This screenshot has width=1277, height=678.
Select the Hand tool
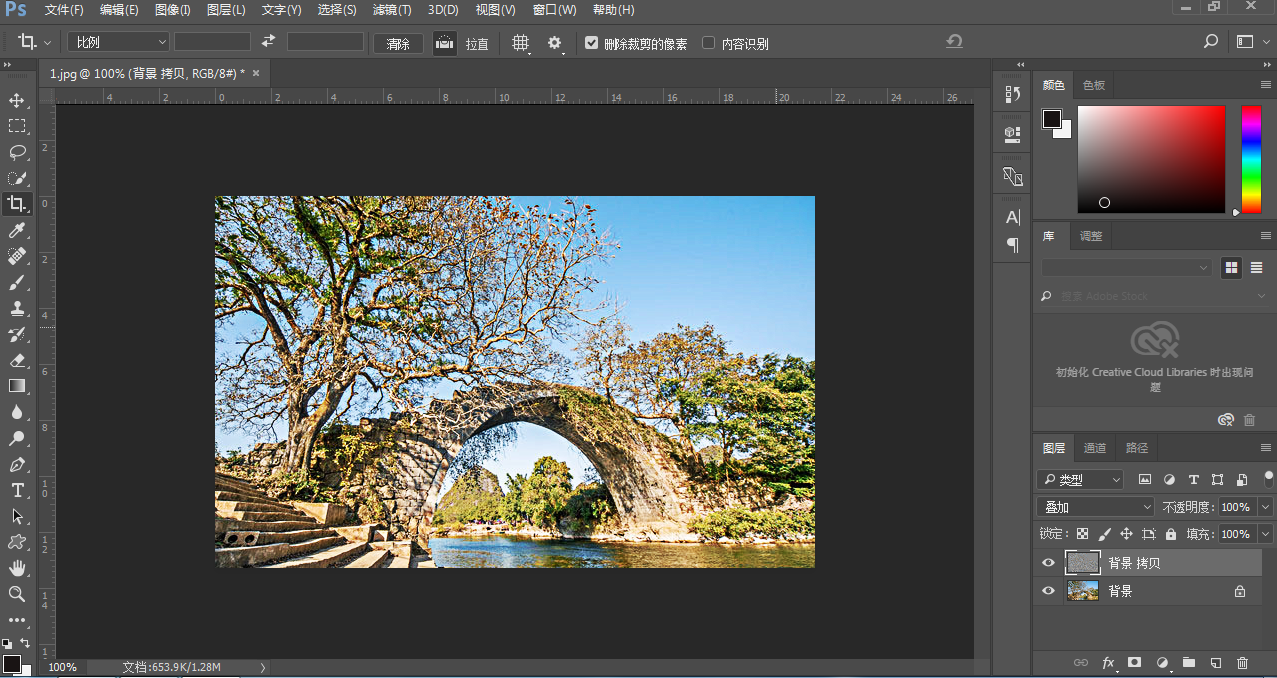tap(17, 568)
